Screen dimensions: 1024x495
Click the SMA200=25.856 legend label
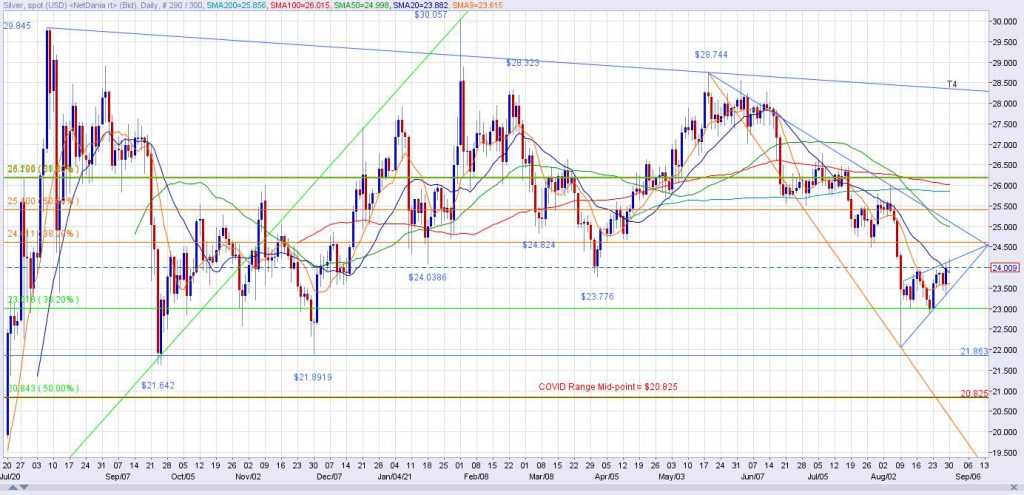pyautogui.click(x=236, y=5)
